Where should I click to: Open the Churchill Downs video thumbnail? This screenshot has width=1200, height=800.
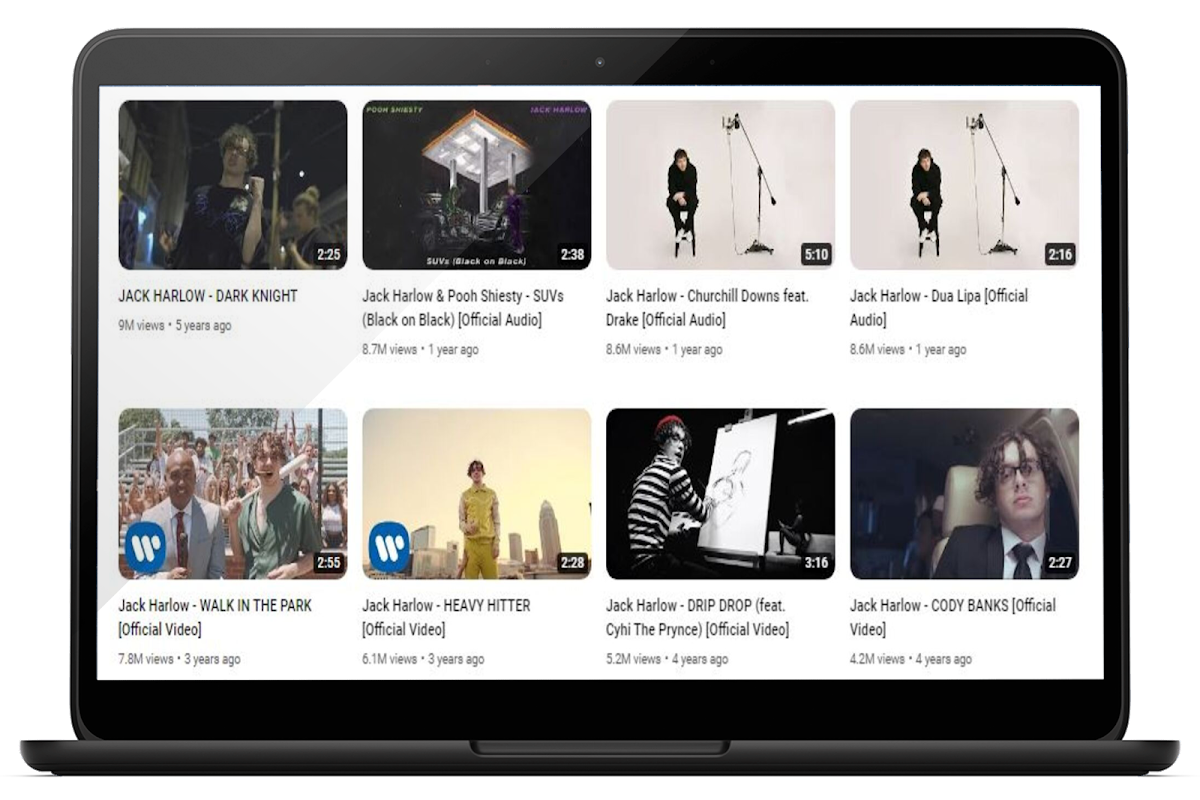click(x=720, y=185)
